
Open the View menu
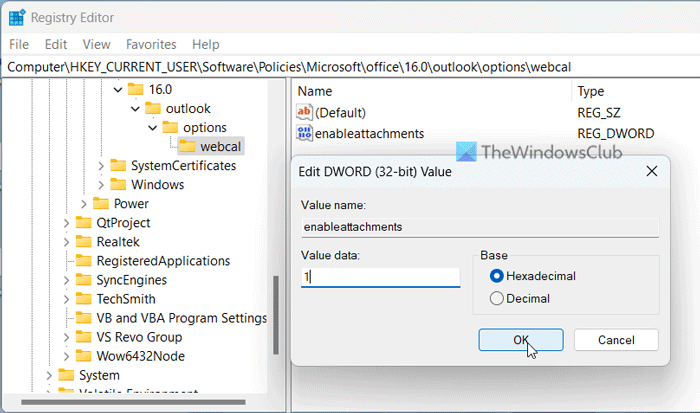tap(96, 44)
